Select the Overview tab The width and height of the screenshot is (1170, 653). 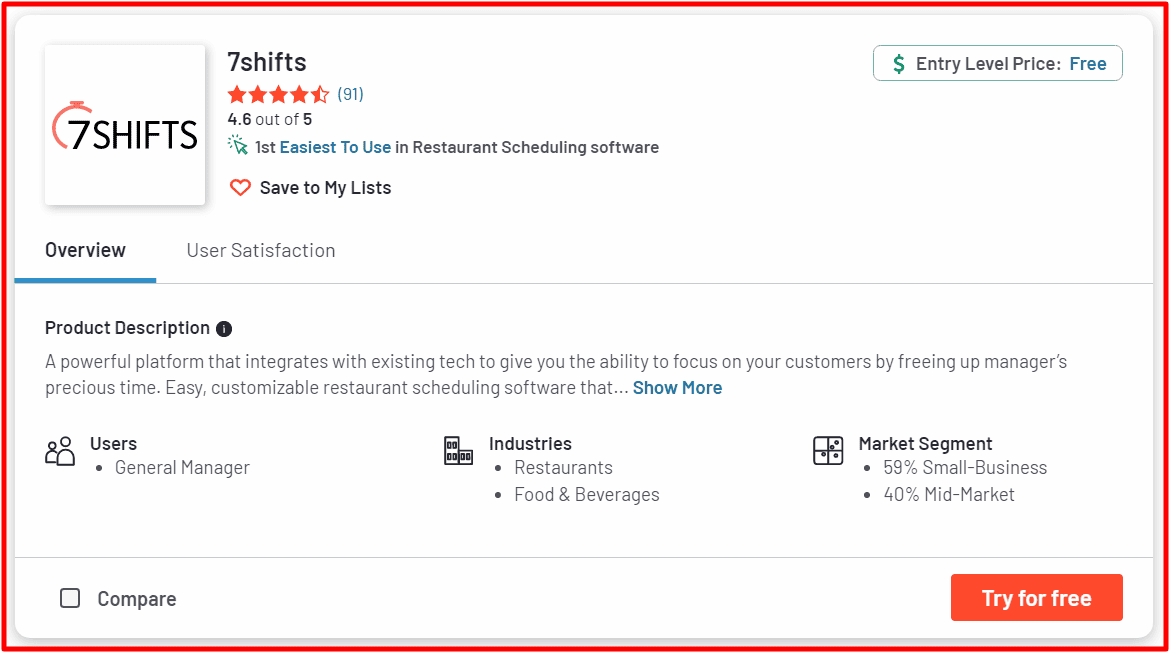[85, 251]
